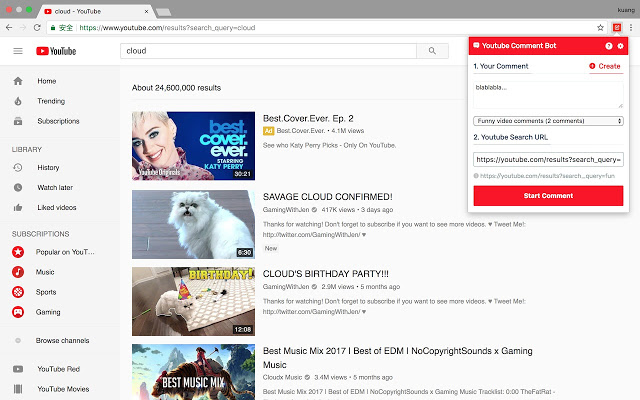
Task: Switch to the cloud - YouTube tab
Action: click(x=96, y=11)
